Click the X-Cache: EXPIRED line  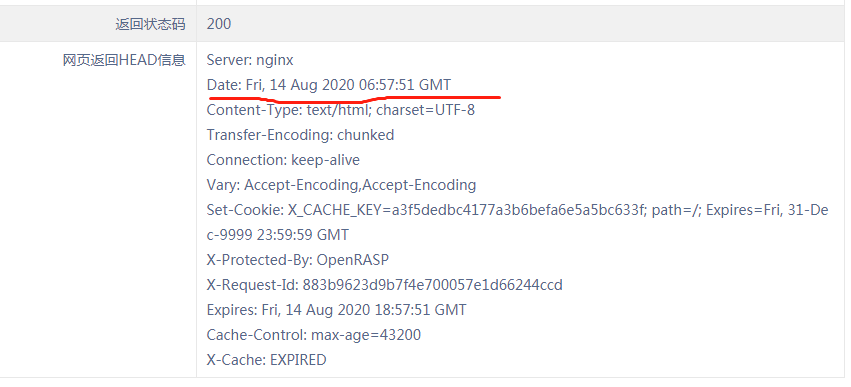266,360
